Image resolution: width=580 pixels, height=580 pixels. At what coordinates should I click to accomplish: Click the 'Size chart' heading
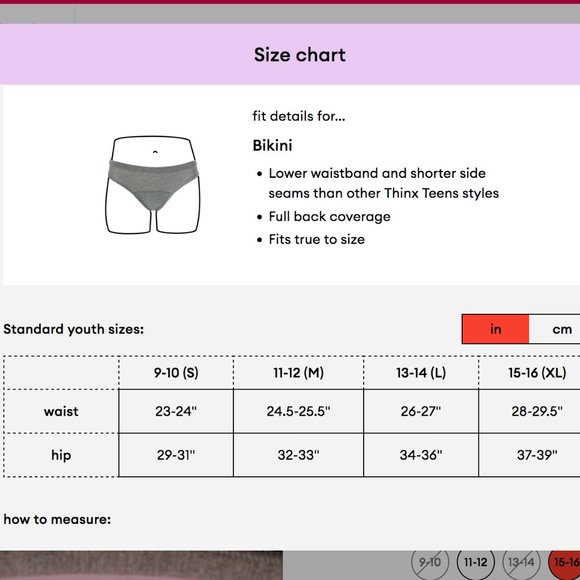pyautogui.click(x=300, y=55)
